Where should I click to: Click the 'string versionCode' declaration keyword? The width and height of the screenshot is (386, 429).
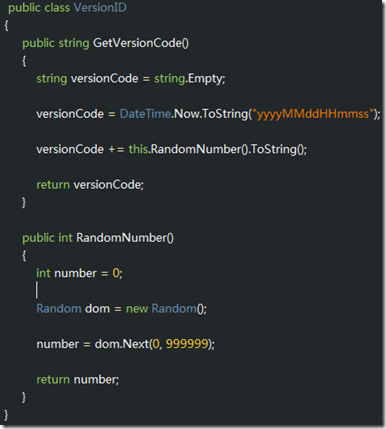point(52,79)
